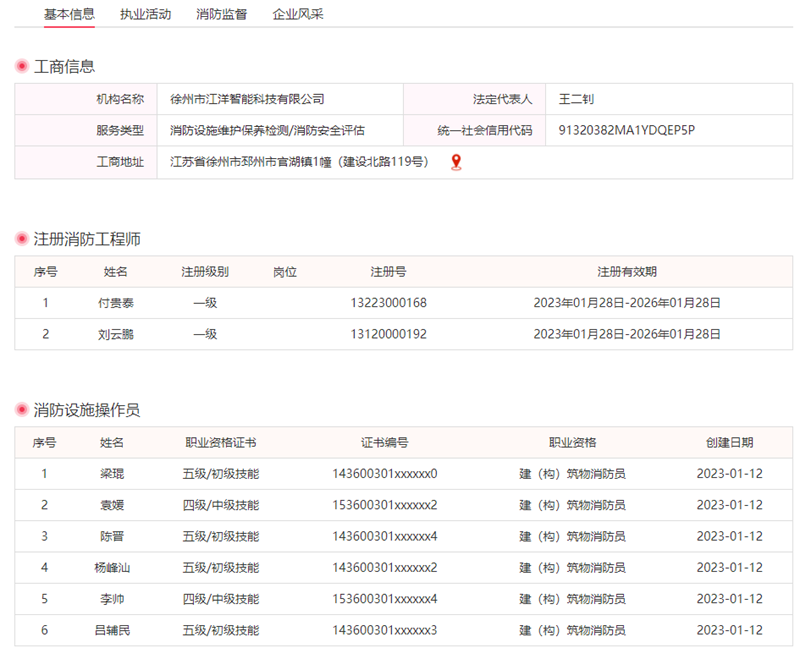The width and height of the screenshot is (800, 659).
Task: Click 序号 header in the 消防设施操作员 table
Action: [44, 443]
